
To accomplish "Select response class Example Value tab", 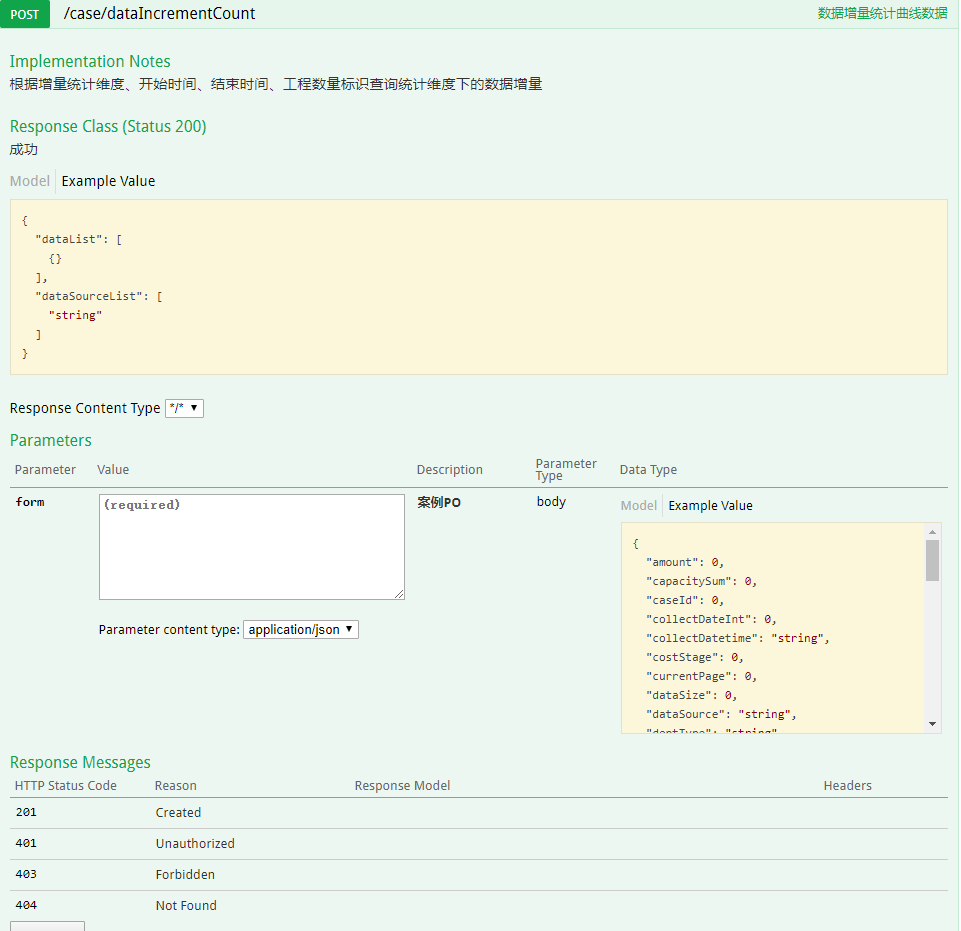I will [108, 181].
